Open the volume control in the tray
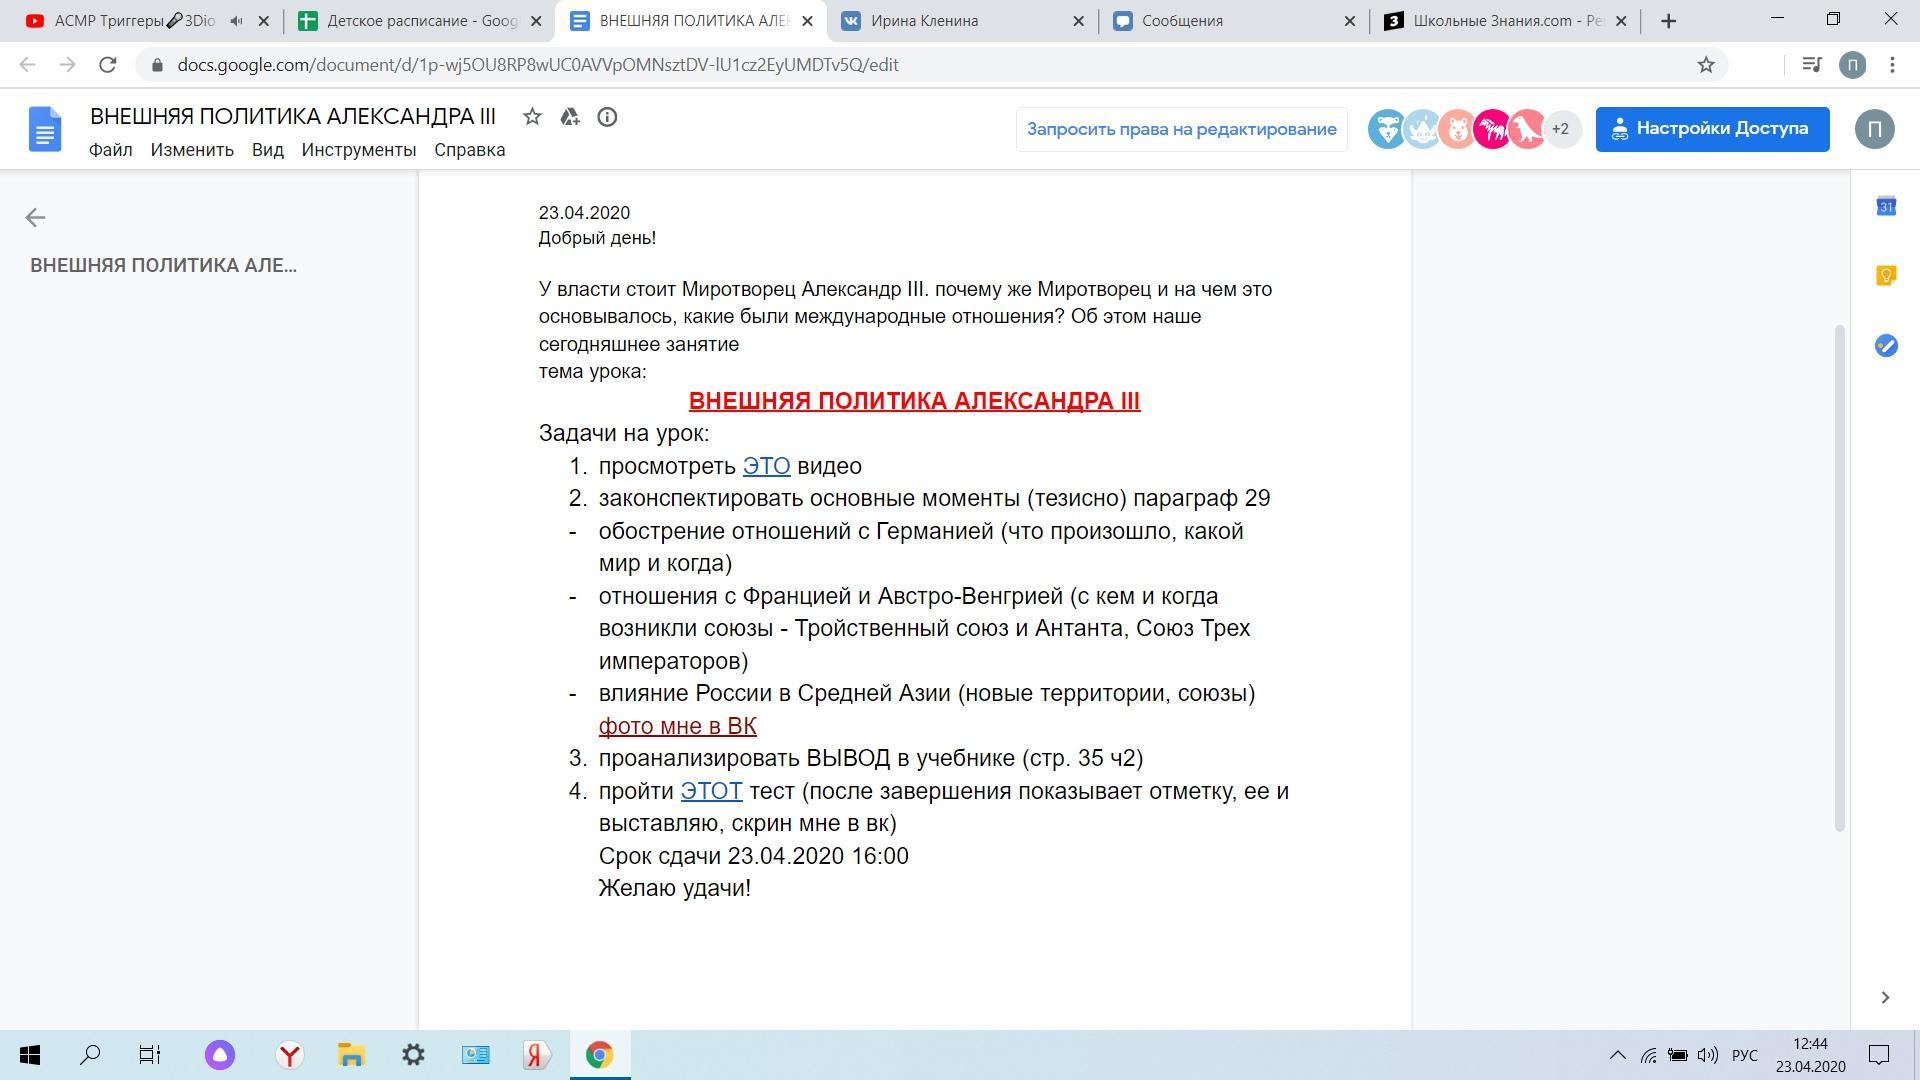Image resolution: width=1920 pixels, height=1080 pixels. tap(1708, 1055)
